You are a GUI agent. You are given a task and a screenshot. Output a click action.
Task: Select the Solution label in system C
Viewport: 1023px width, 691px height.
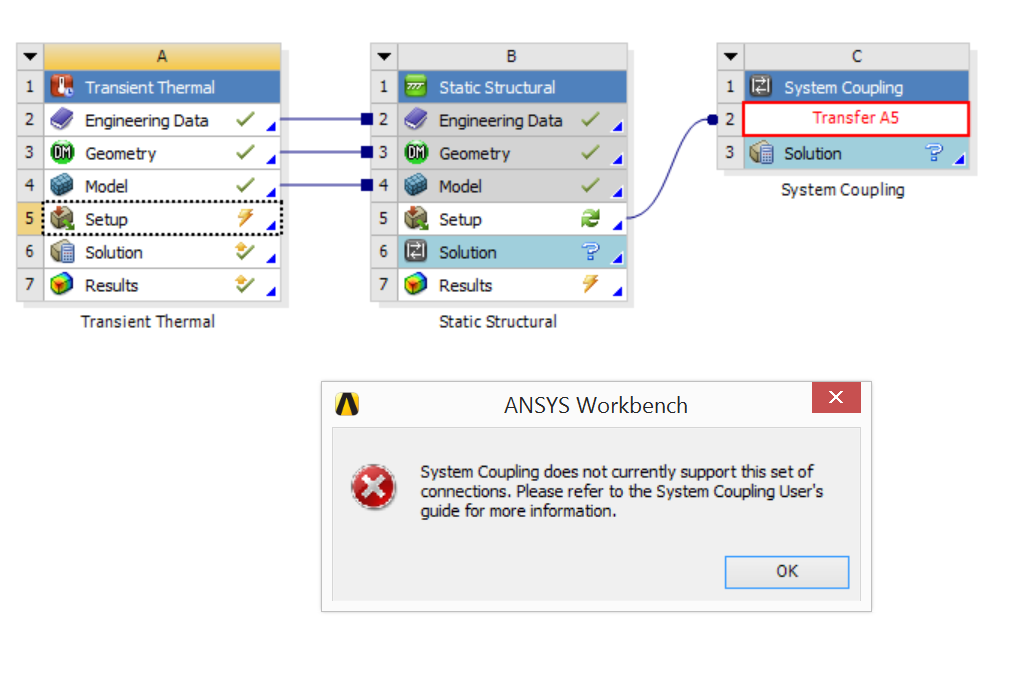(813, 153)
